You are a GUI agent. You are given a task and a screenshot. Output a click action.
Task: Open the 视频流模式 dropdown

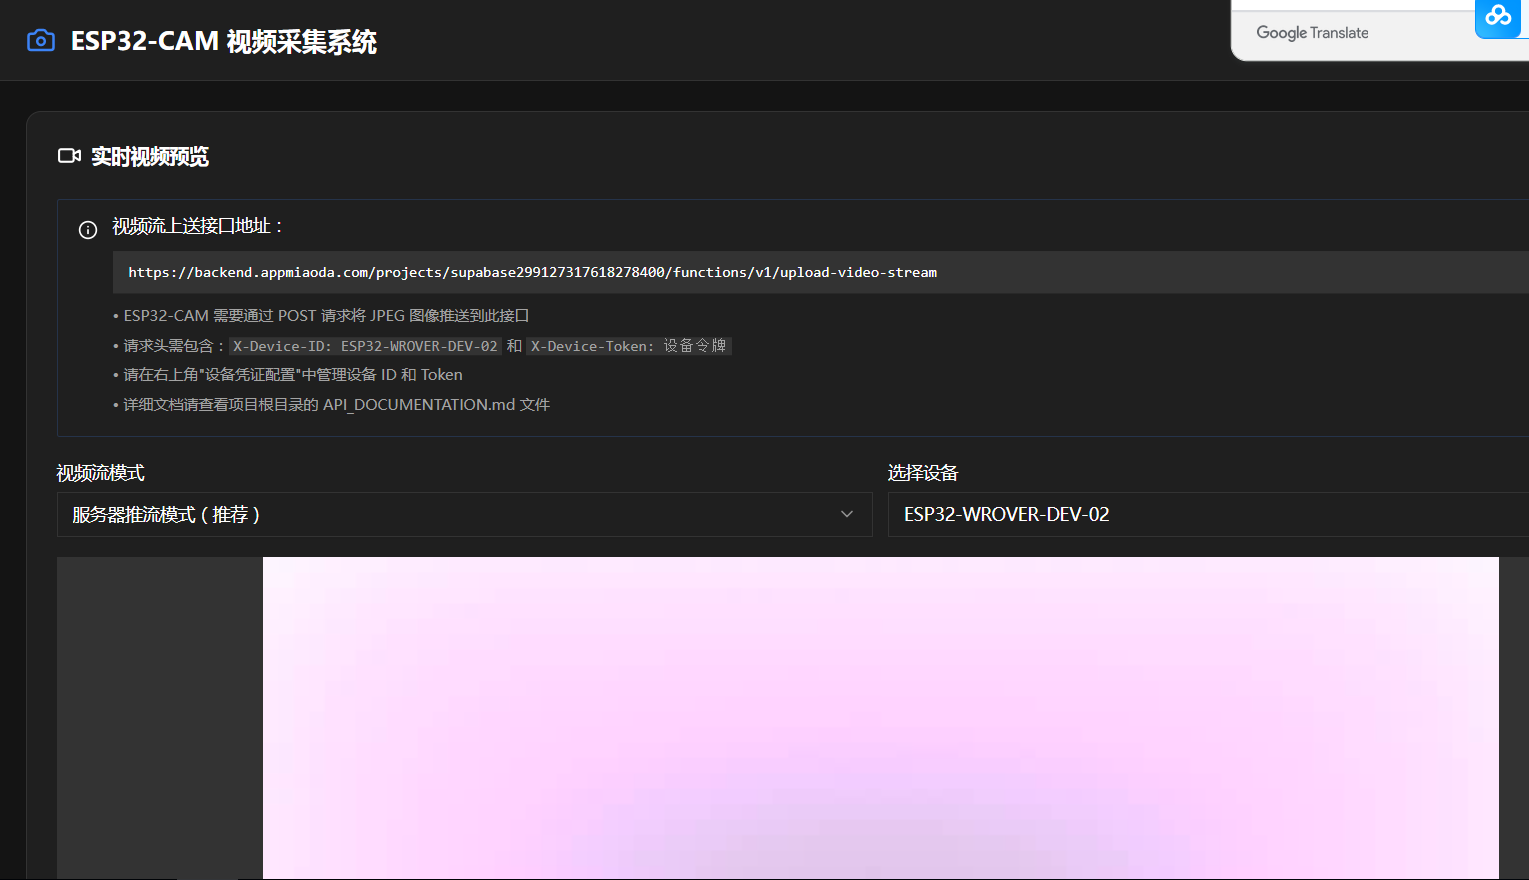(464, 515)
